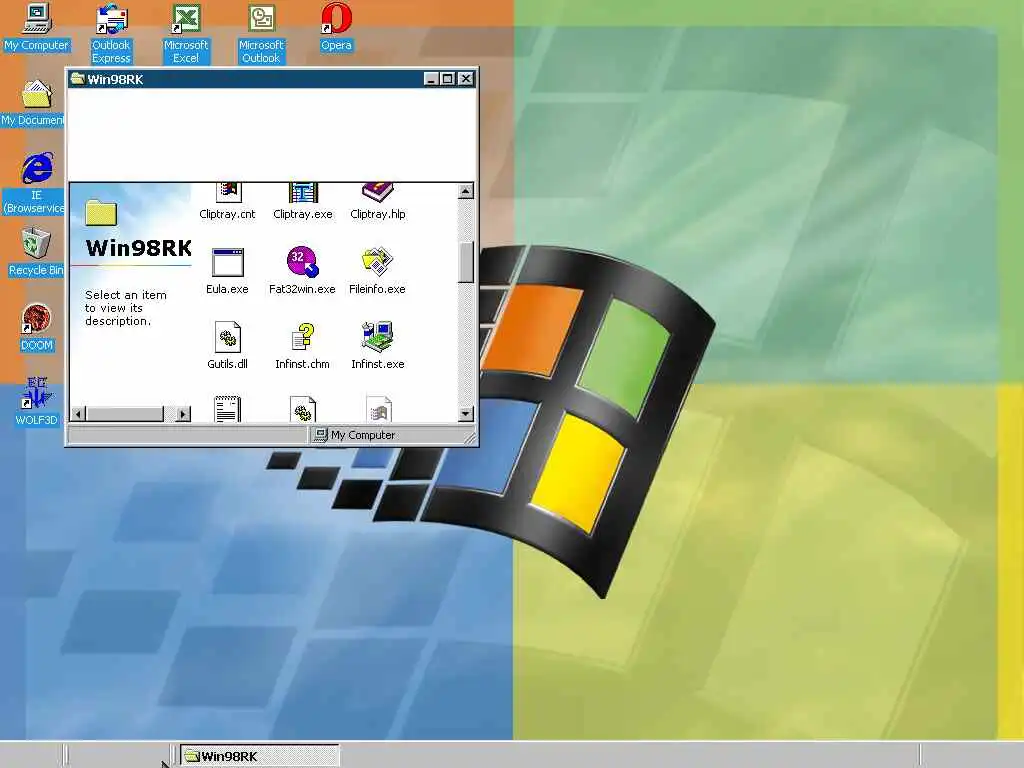The width and height of the screenshot is (1024, 768).
Task: Select the Cliptray.hlp help file icon
Action: point(378,193)
